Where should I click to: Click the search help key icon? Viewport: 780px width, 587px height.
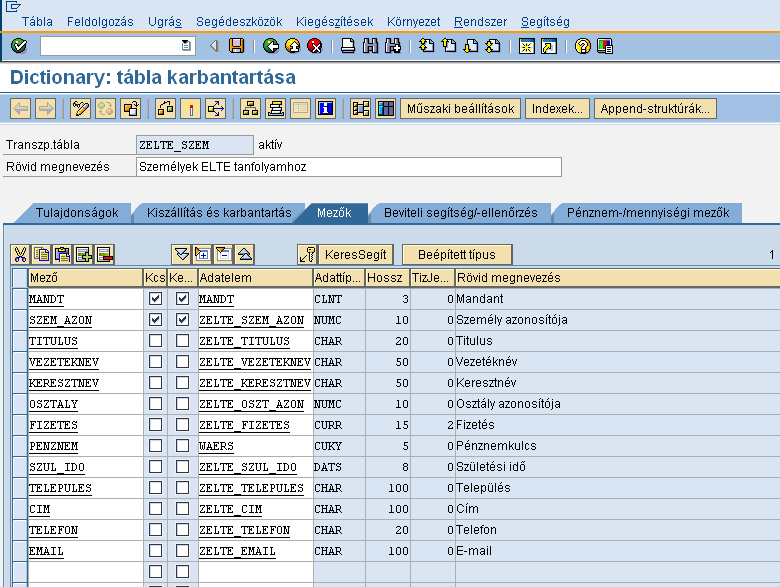pyautogui.click(x=307, y=255)
